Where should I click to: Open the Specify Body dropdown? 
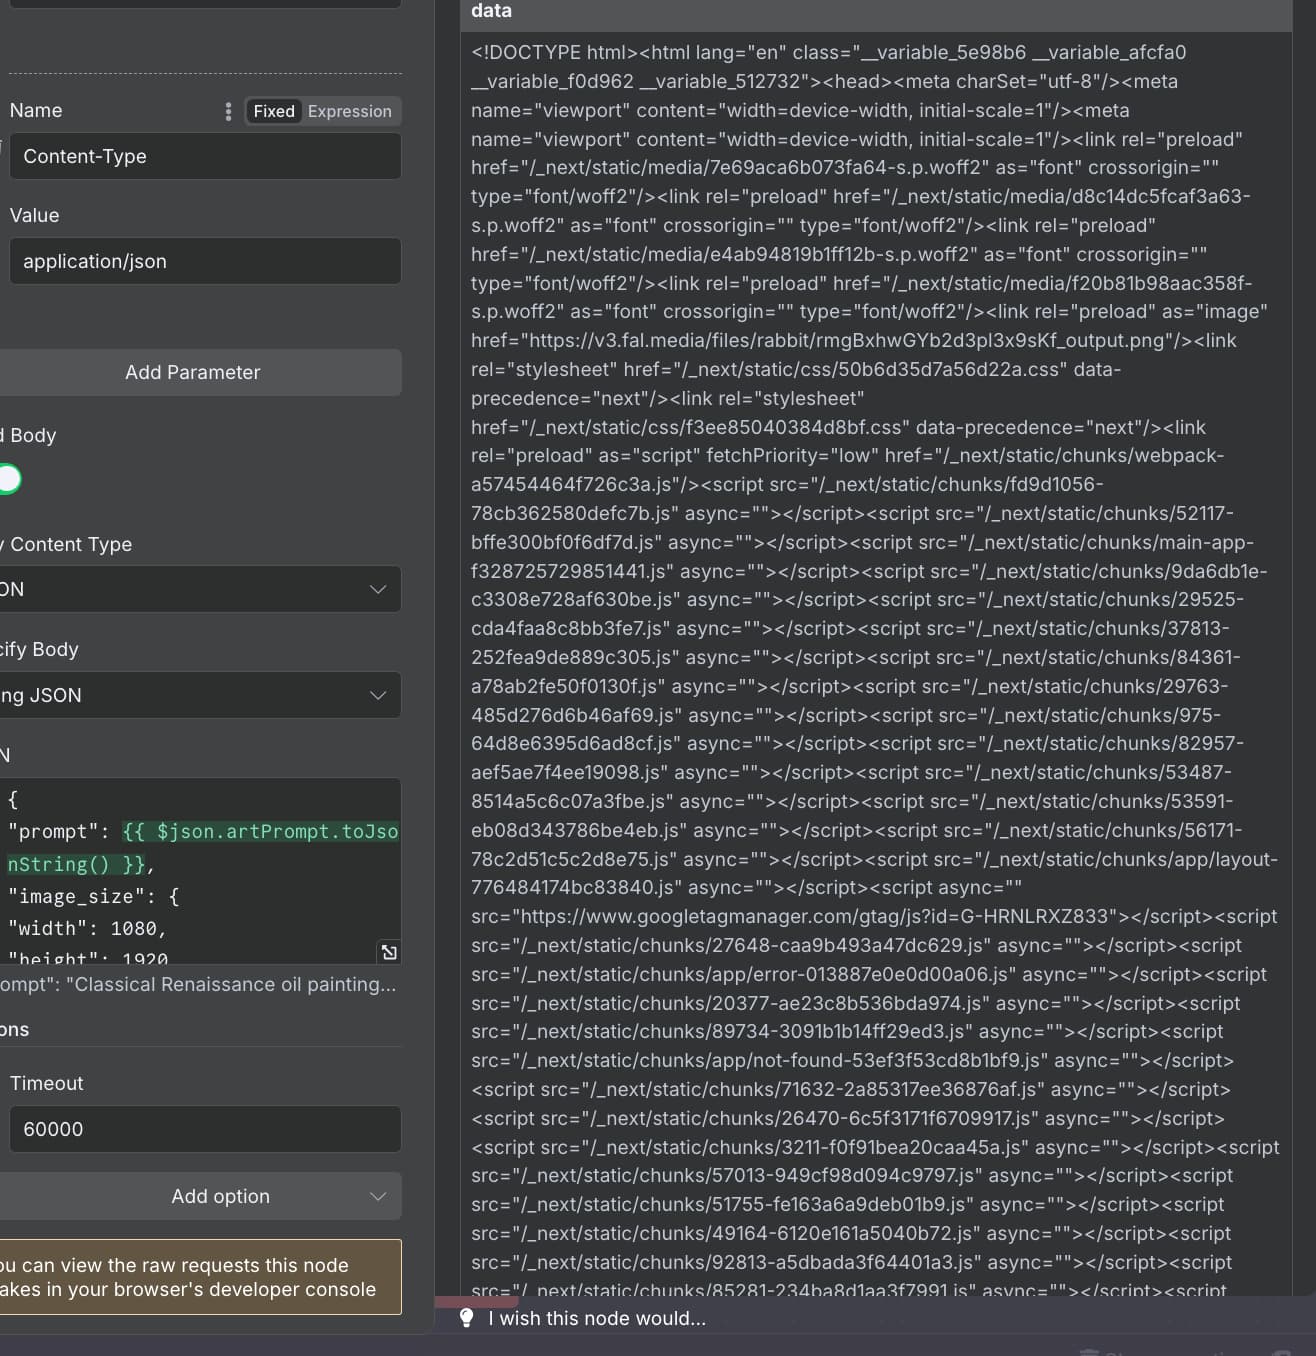[x=200, y=695]
